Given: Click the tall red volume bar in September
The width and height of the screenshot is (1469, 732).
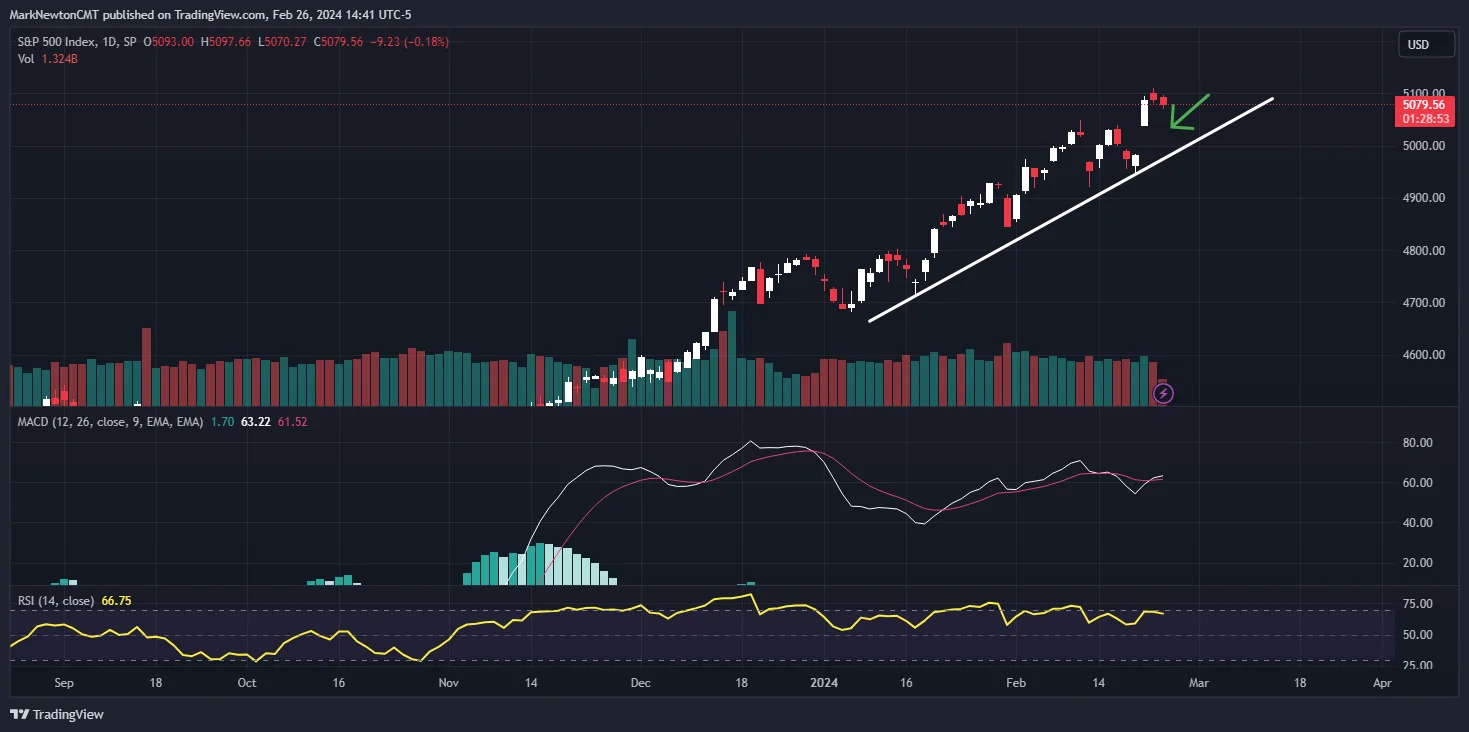Looking at the screenshot, I should (146, 366).
